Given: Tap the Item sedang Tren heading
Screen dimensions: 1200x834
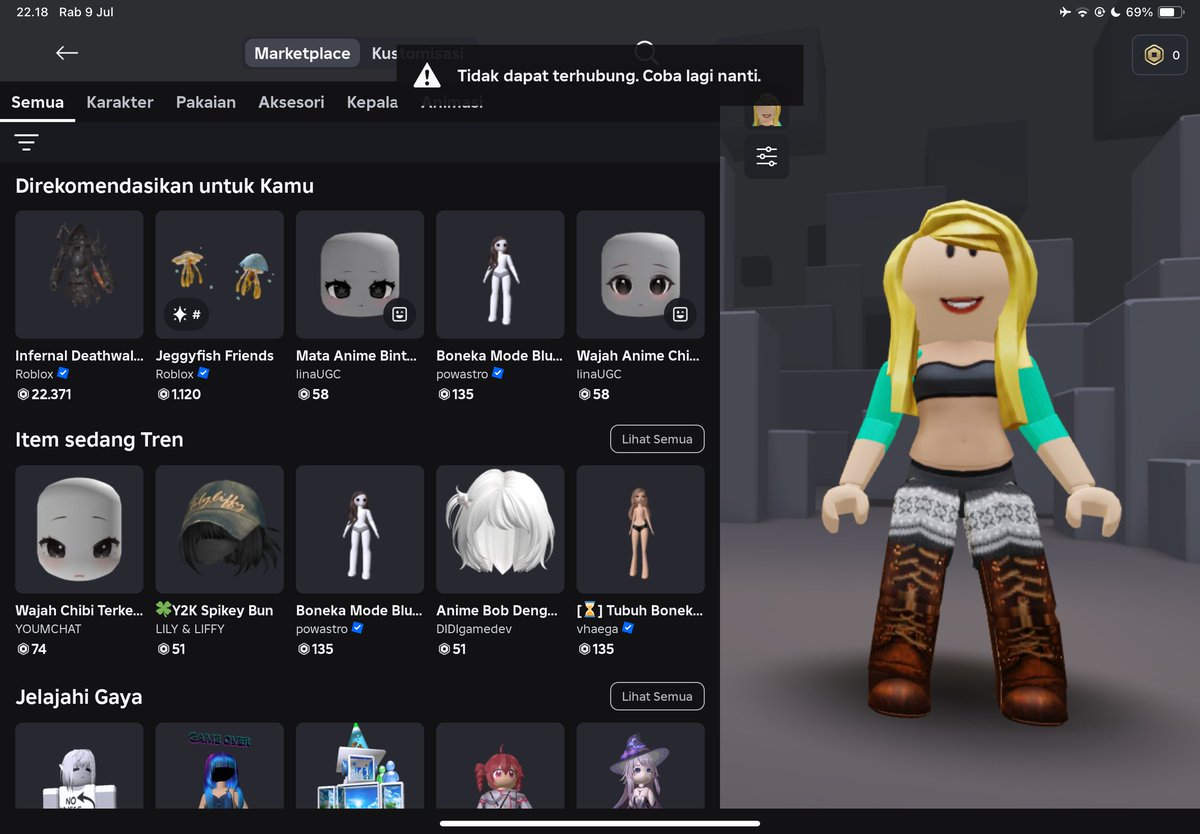Looking at the screenshot, I should (99, 440).
